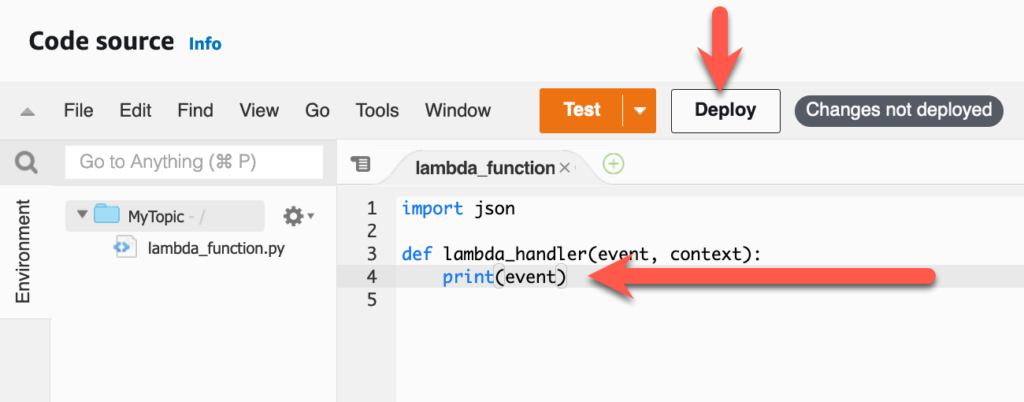Click the lambda_function.py file icon
Image resolution: width=1024 pixels, height=402 pixels.
pyautogui.click(x=124, y=247)
